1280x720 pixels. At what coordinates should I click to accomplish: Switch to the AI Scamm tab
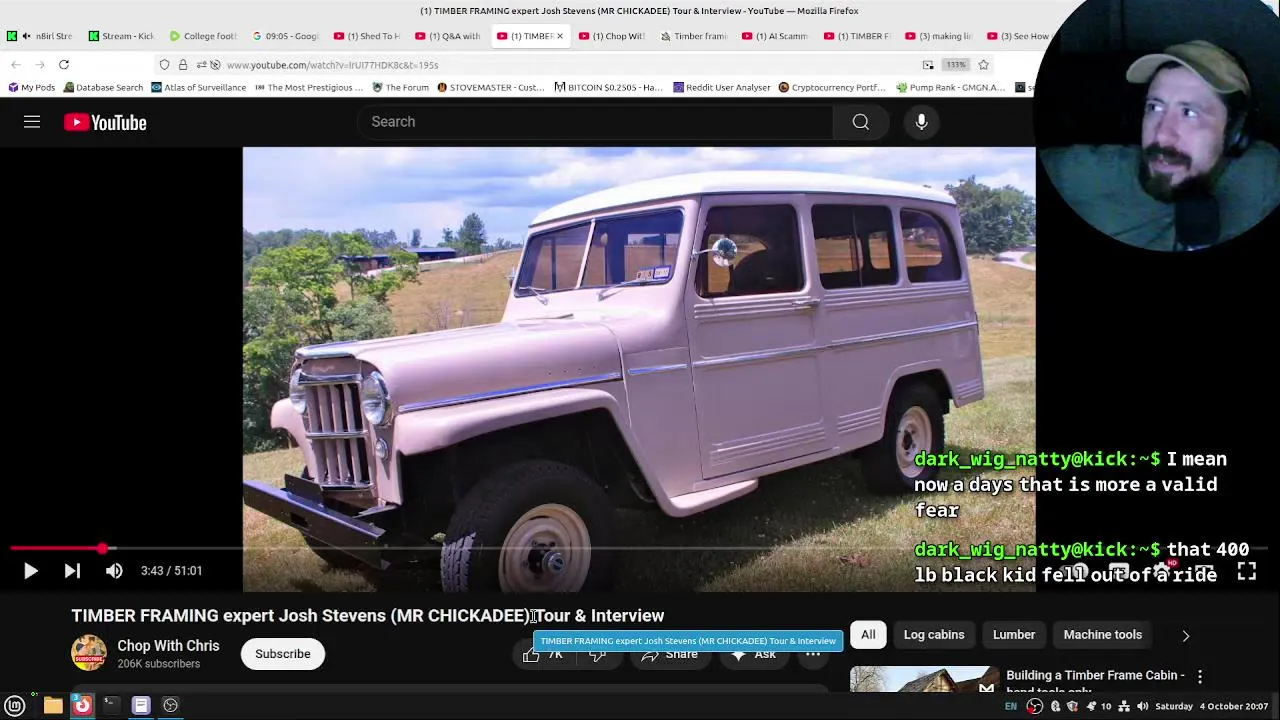(x=775, y=36)
